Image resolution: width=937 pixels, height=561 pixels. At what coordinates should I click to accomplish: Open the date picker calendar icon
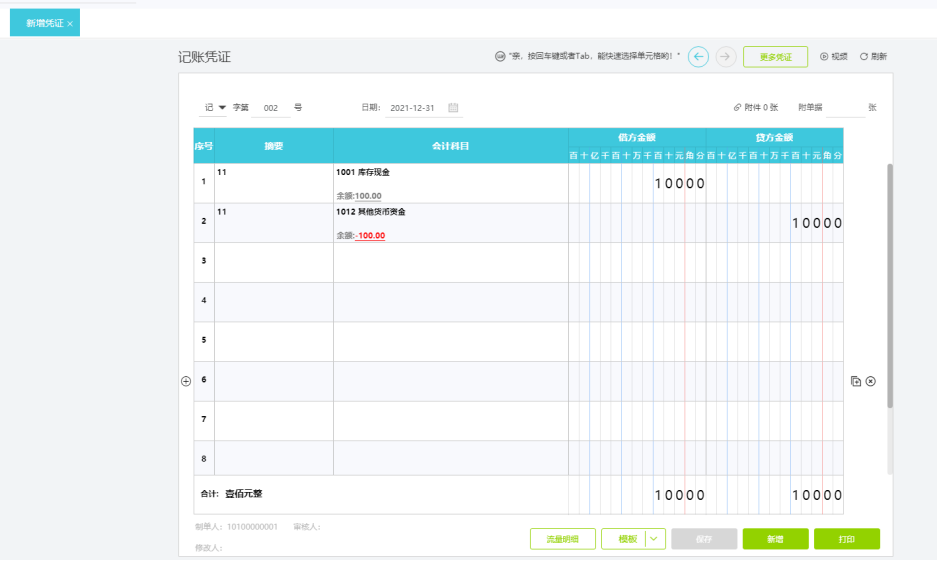[x=453, y=107]
